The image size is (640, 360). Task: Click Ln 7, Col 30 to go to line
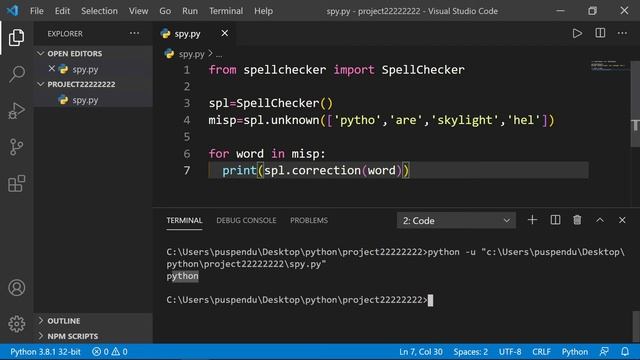pyautogui.click(x=420, y=351)
